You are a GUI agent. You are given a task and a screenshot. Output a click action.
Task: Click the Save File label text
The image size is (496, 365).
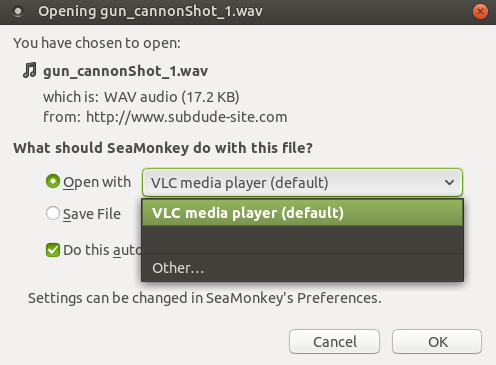click(92, 214)
